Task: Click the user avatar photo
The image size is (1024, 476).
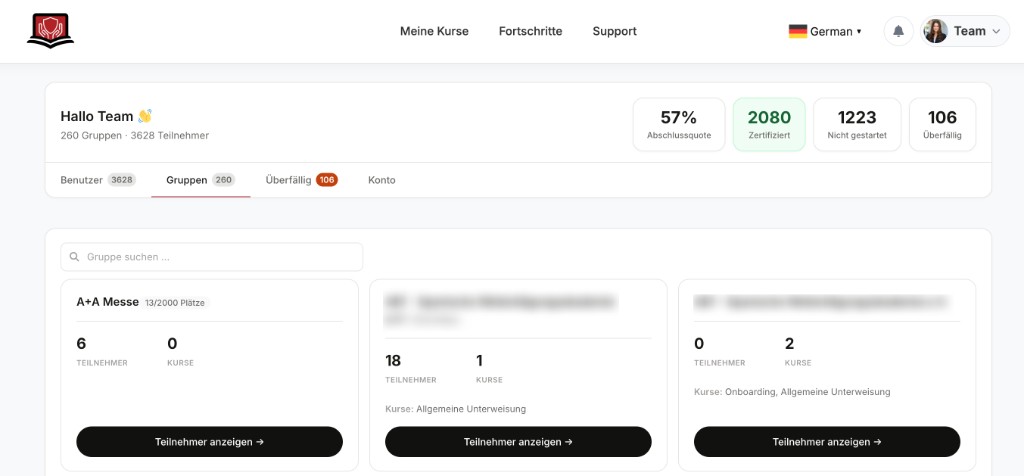Action: 936,31
